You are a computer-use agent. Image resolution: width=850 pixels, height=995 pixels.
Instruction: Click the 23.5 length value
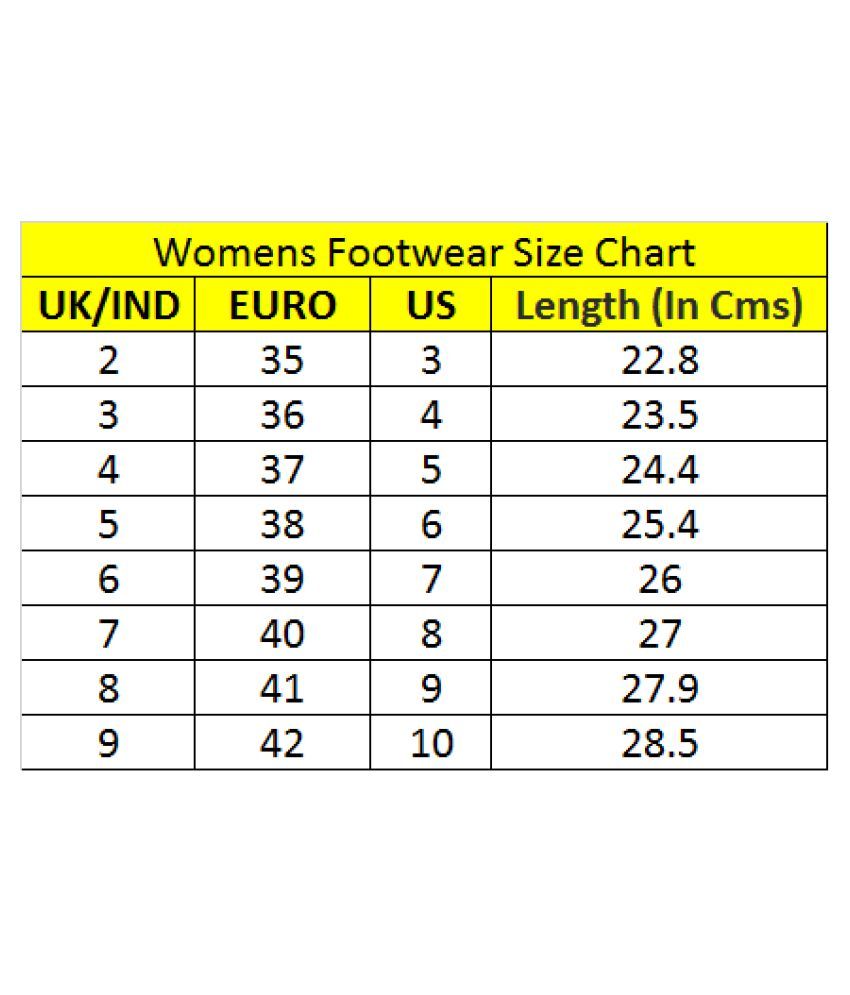point(658,415)
